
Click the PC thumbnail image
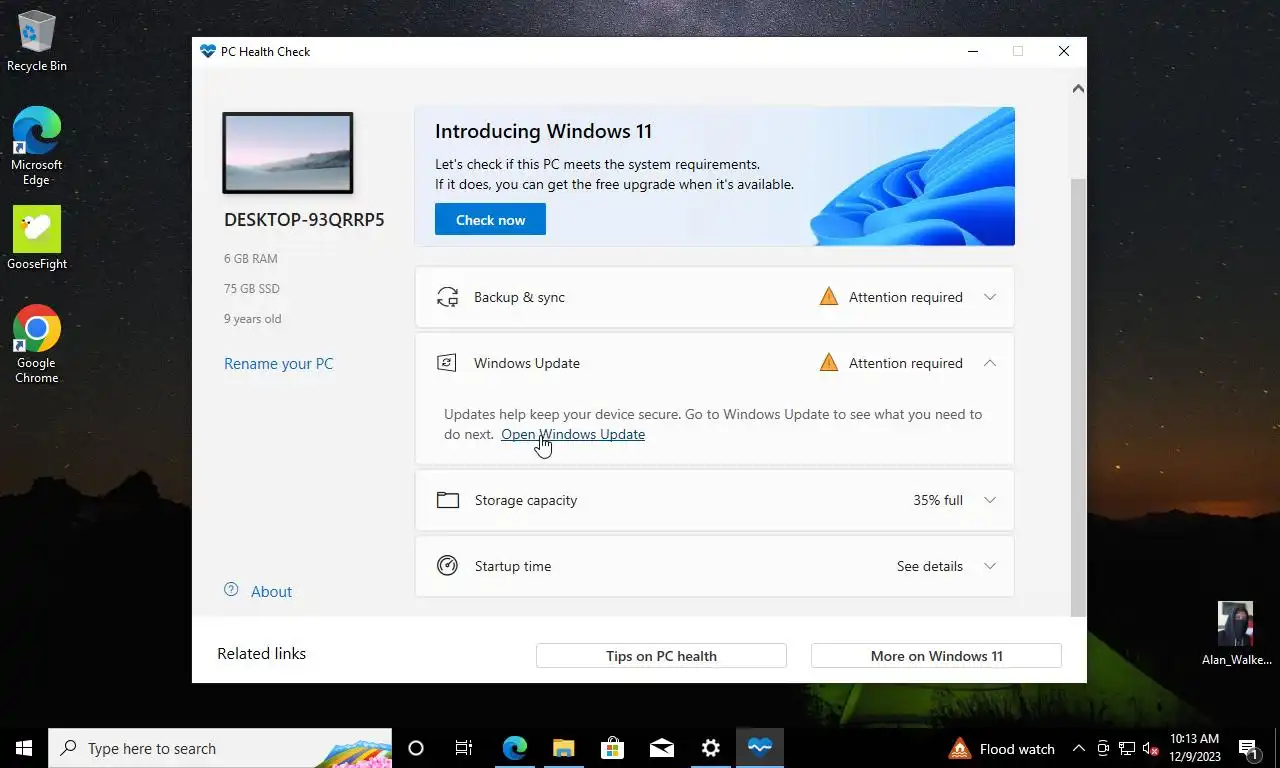(288, 153)
